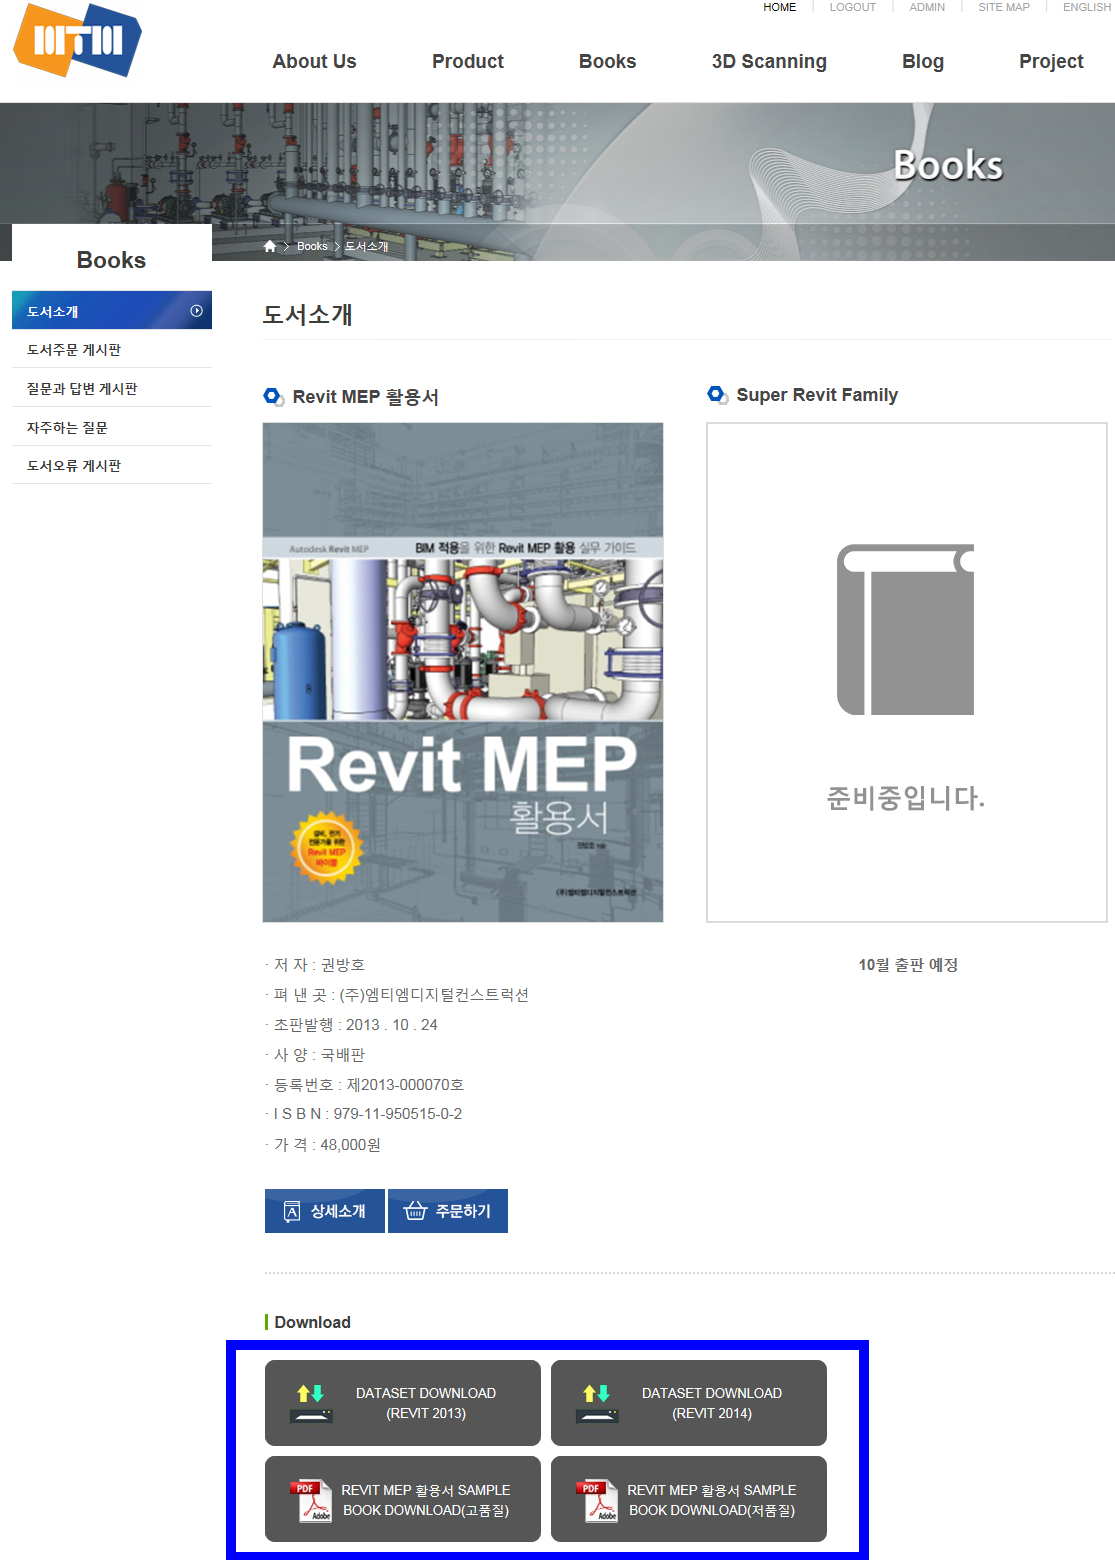Click the Super Revit Family placeholder image

(x=907, y=672)
